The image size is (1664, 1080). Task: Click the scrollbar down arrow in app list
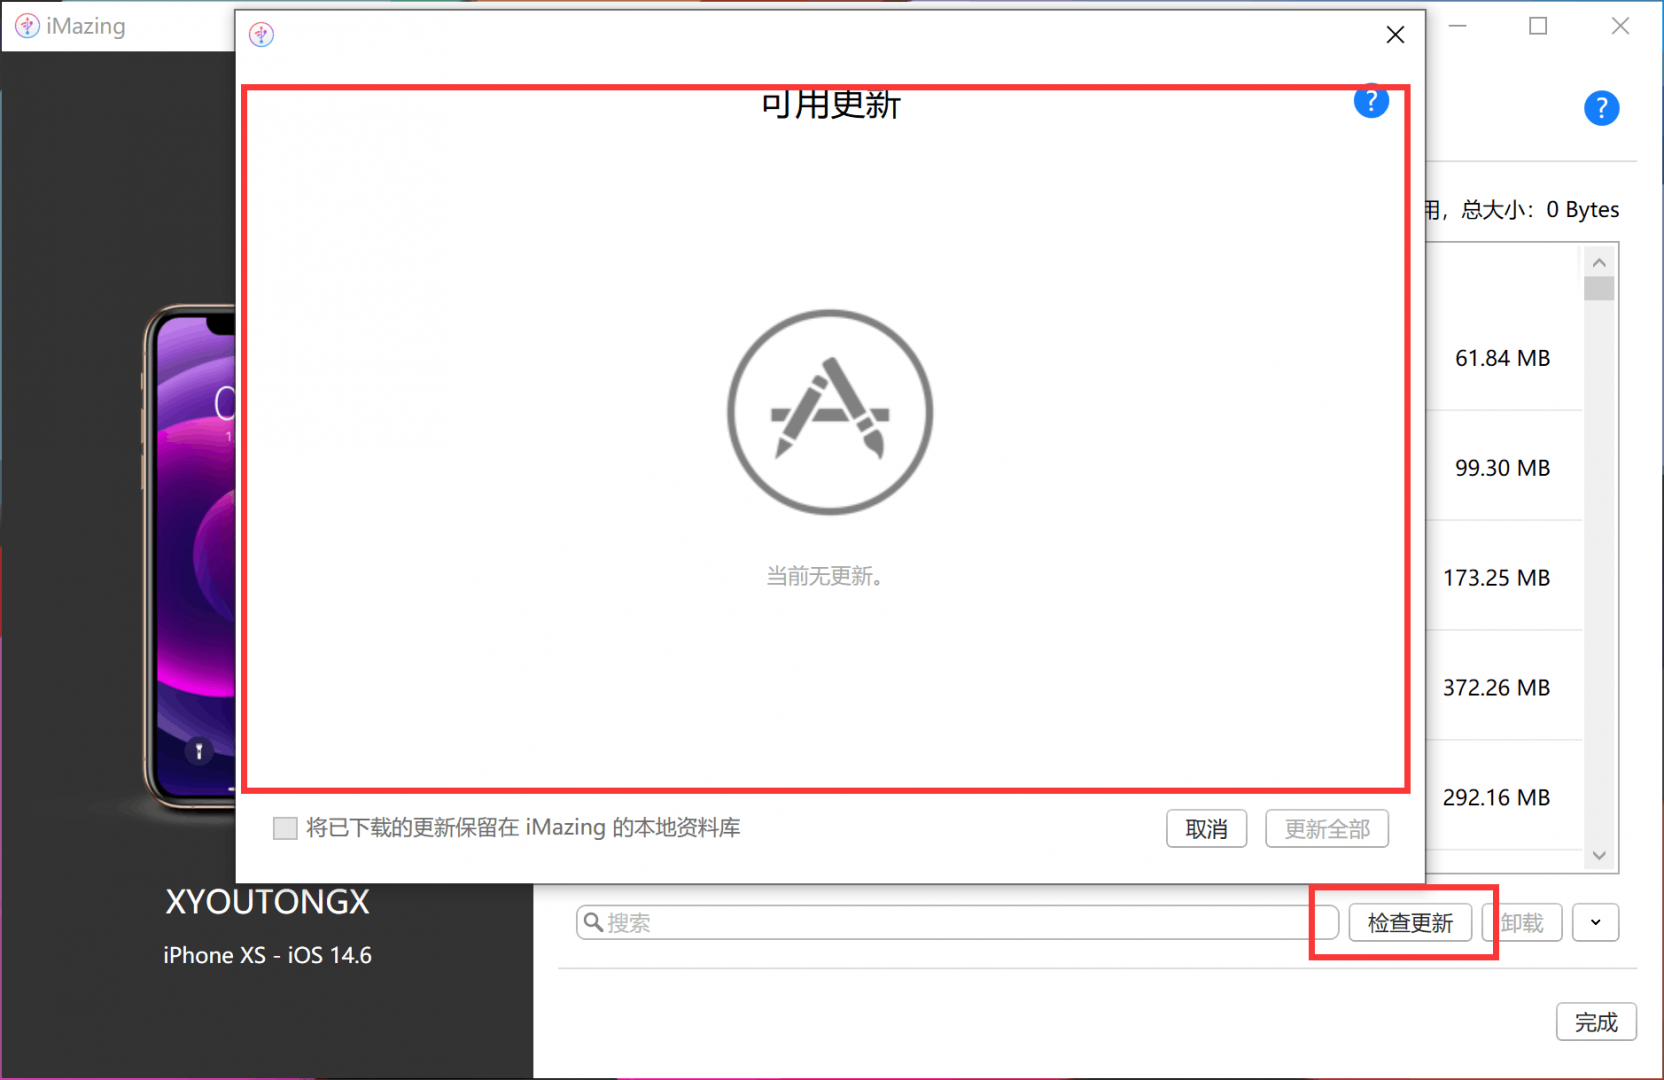point(1599,855)
